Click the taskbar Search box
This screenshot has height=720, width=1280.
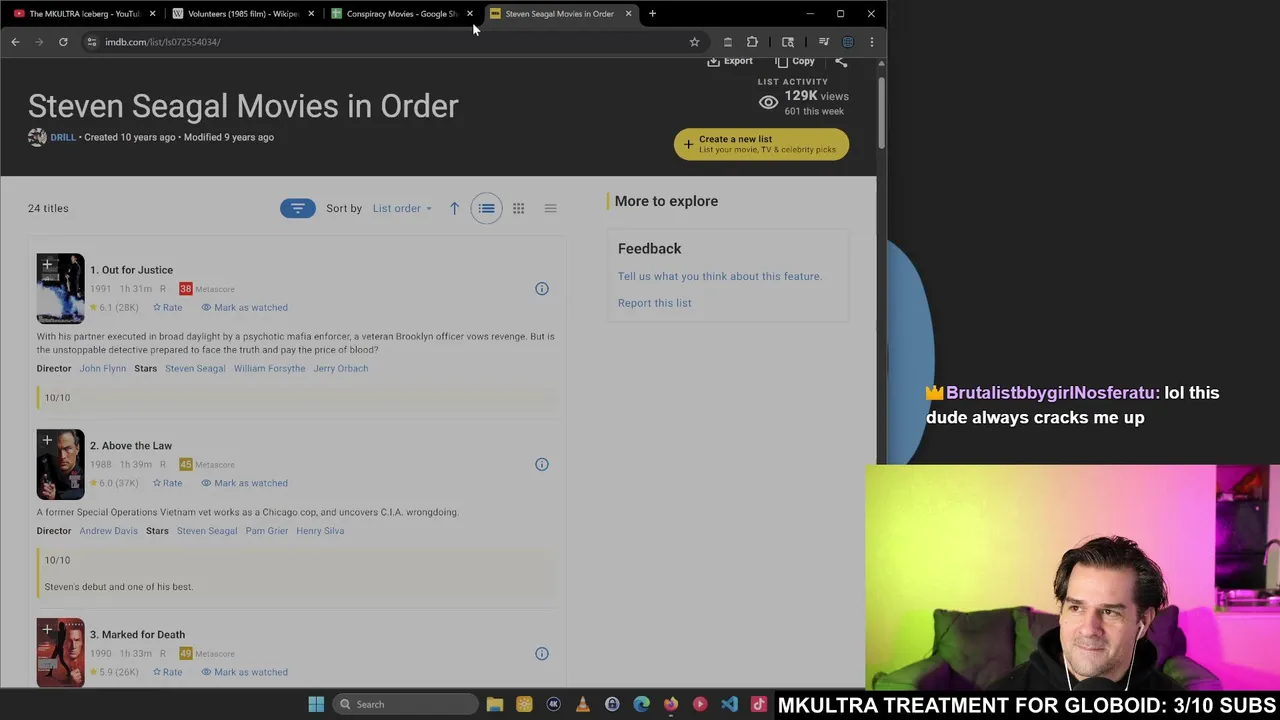(x=403, y=704)
